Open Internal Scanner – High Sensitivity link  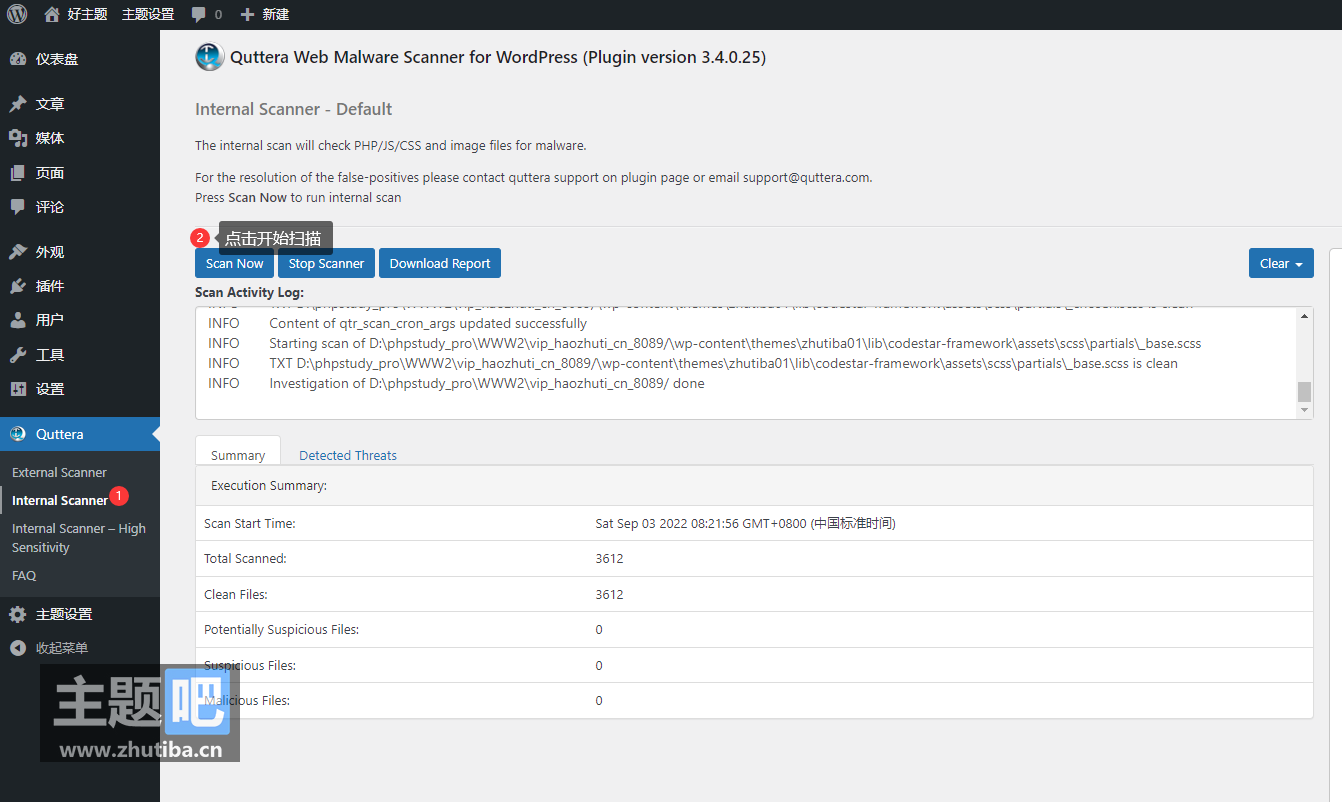(79, 538)
